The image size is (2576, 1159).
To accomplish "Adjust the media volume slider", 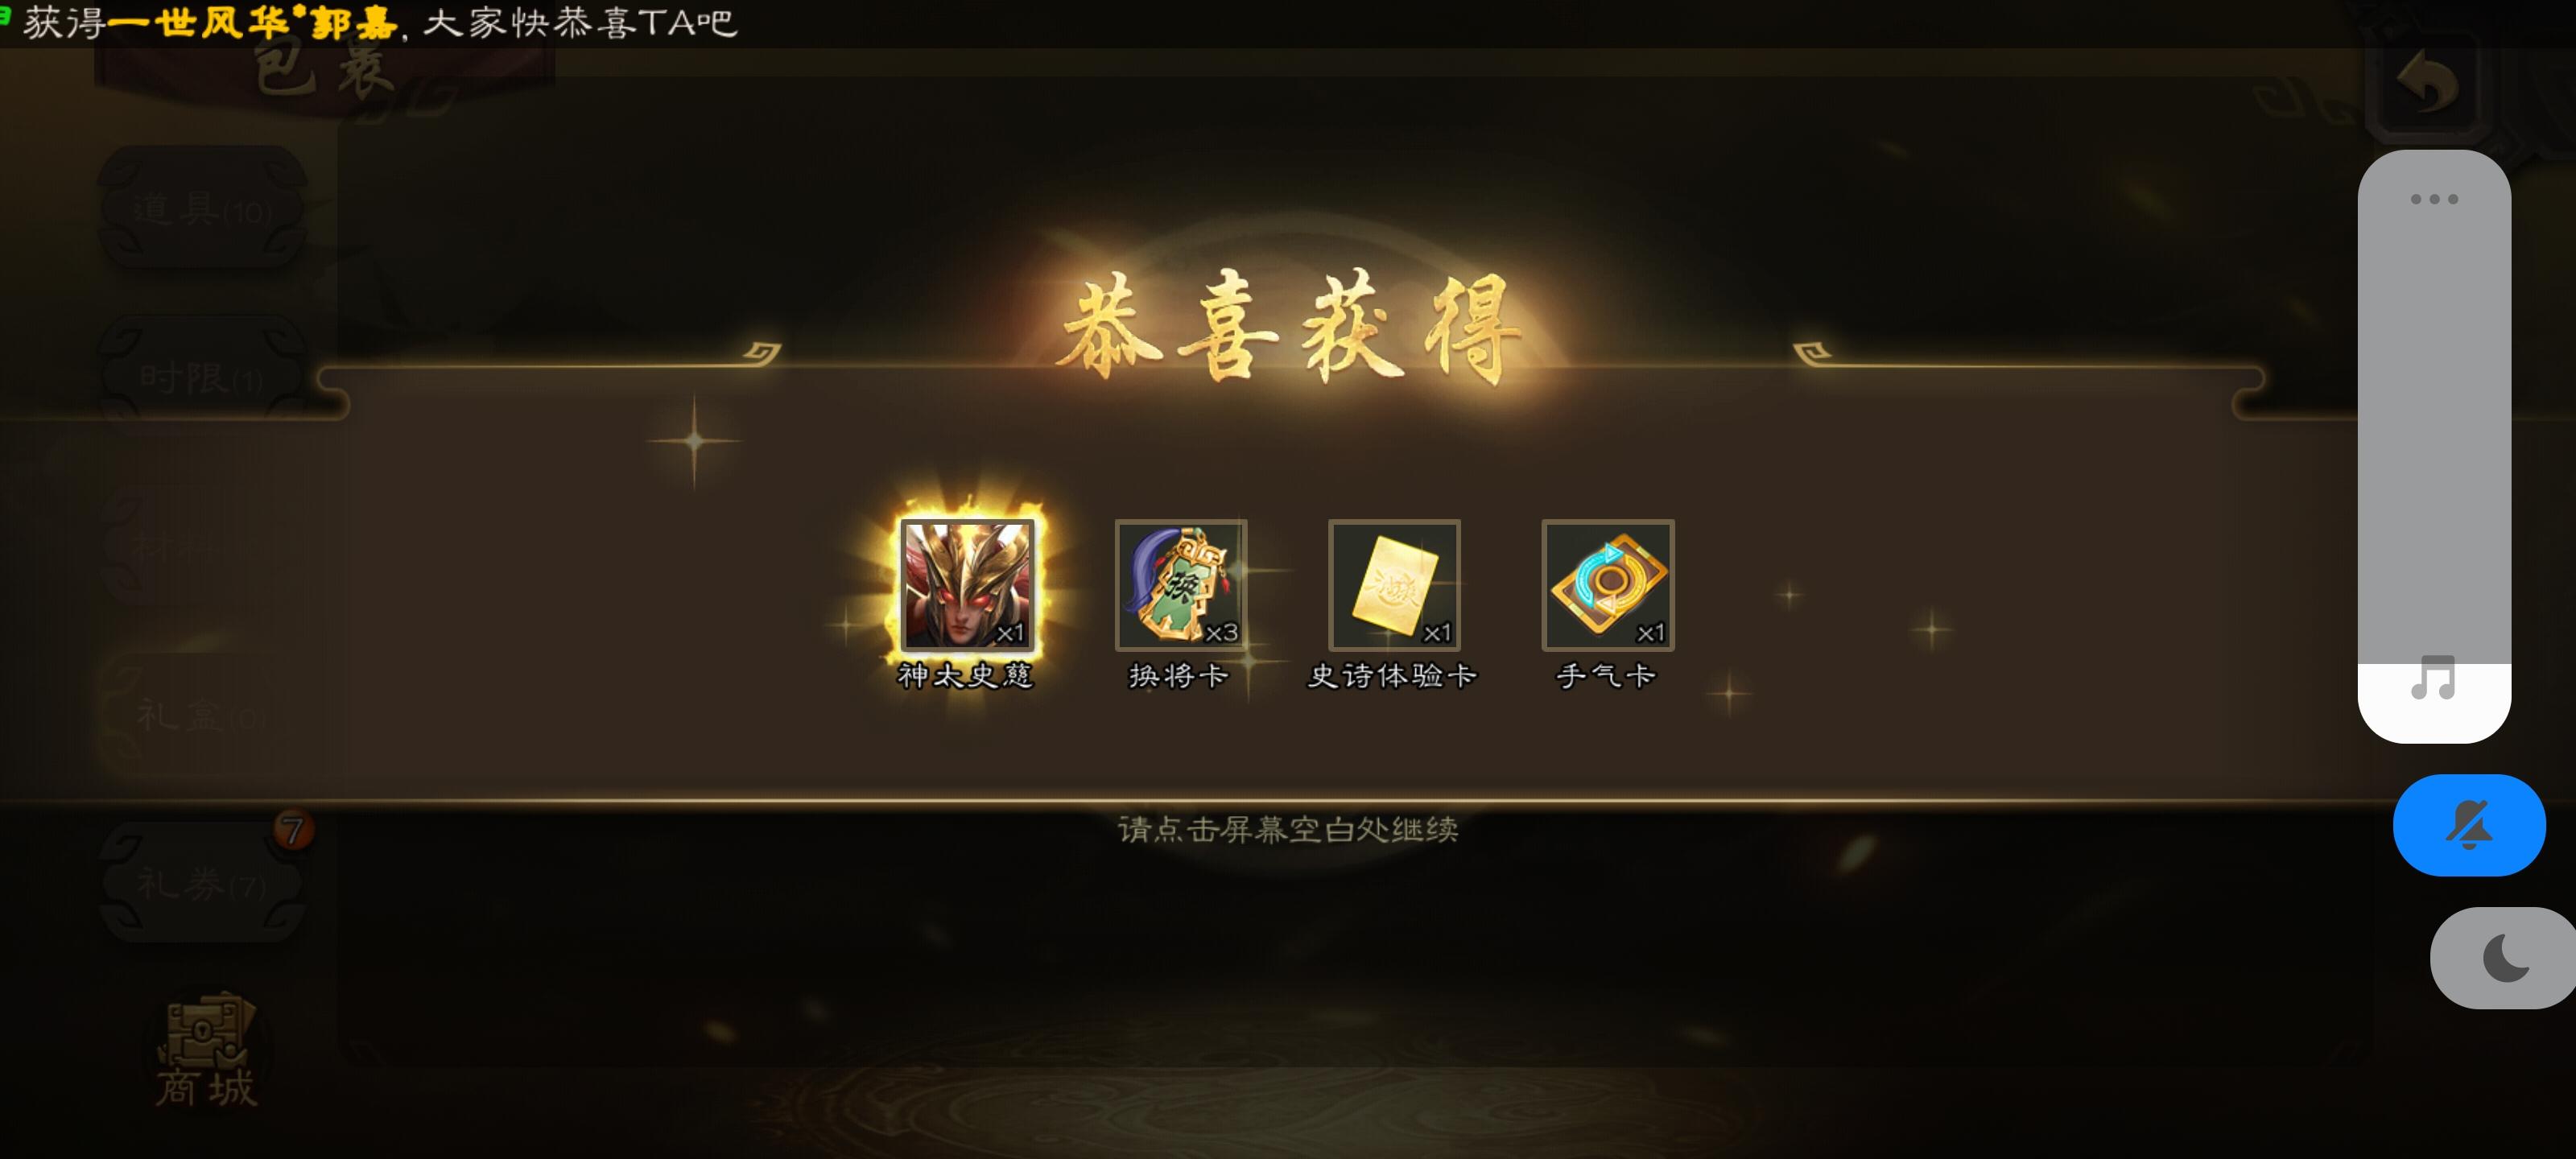I will [x=2433, y=446].
